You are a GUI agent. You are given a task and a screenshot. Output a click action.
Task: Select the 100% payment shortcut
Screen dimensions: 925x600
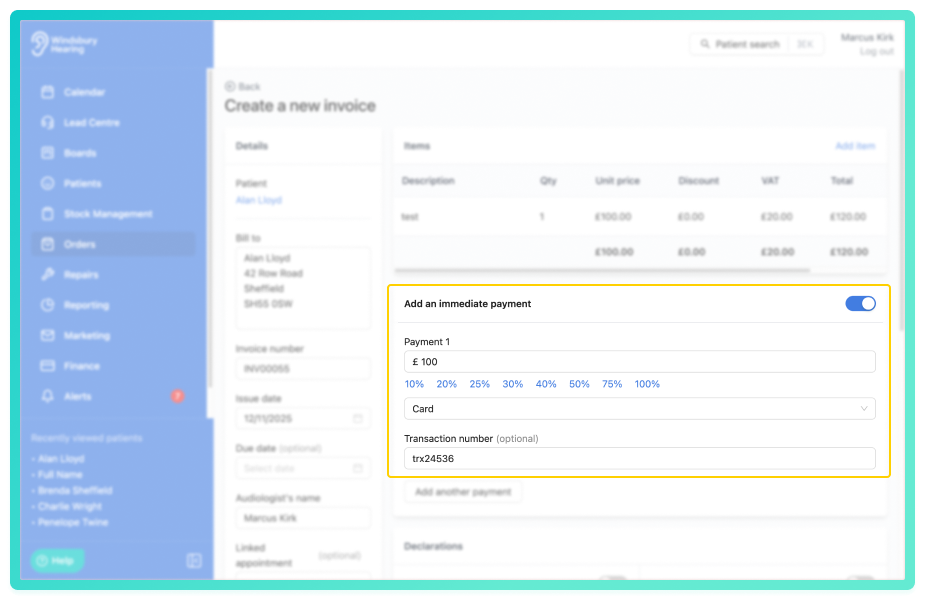pos(647,384)
